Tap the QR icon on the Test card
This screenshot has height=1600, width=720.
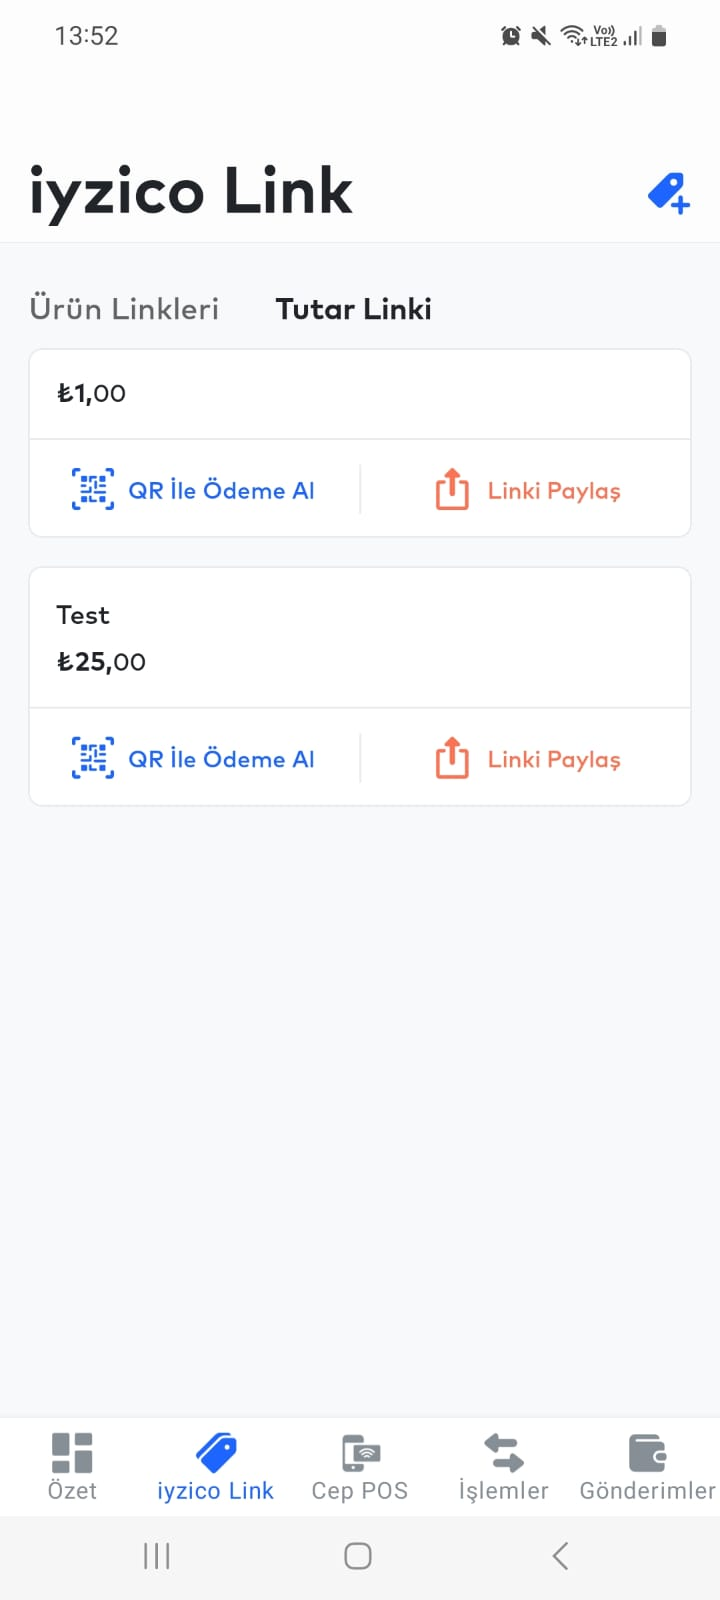[93, 758]
